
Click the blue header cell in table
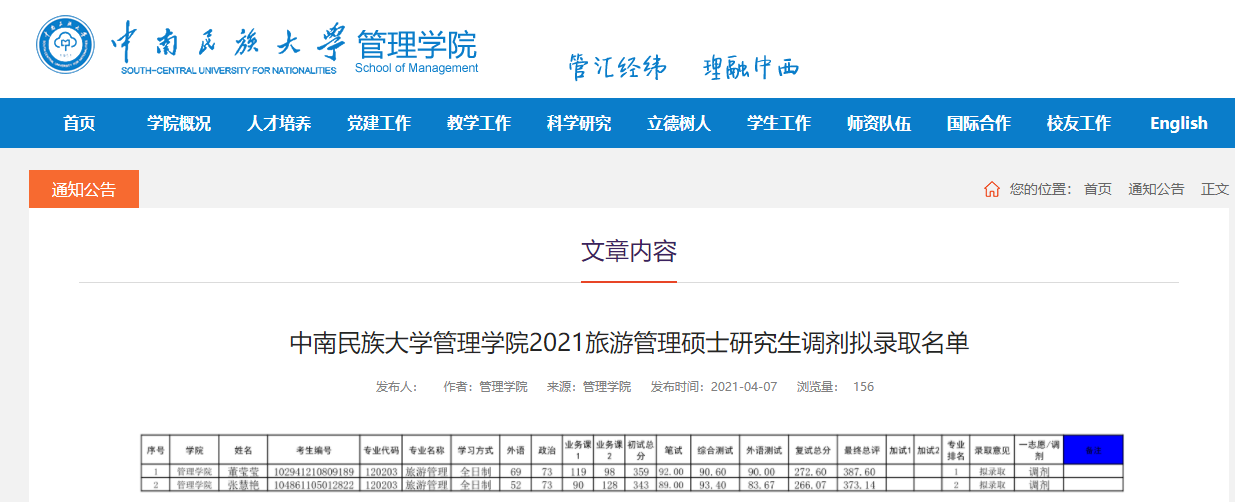pos(1093,450)
